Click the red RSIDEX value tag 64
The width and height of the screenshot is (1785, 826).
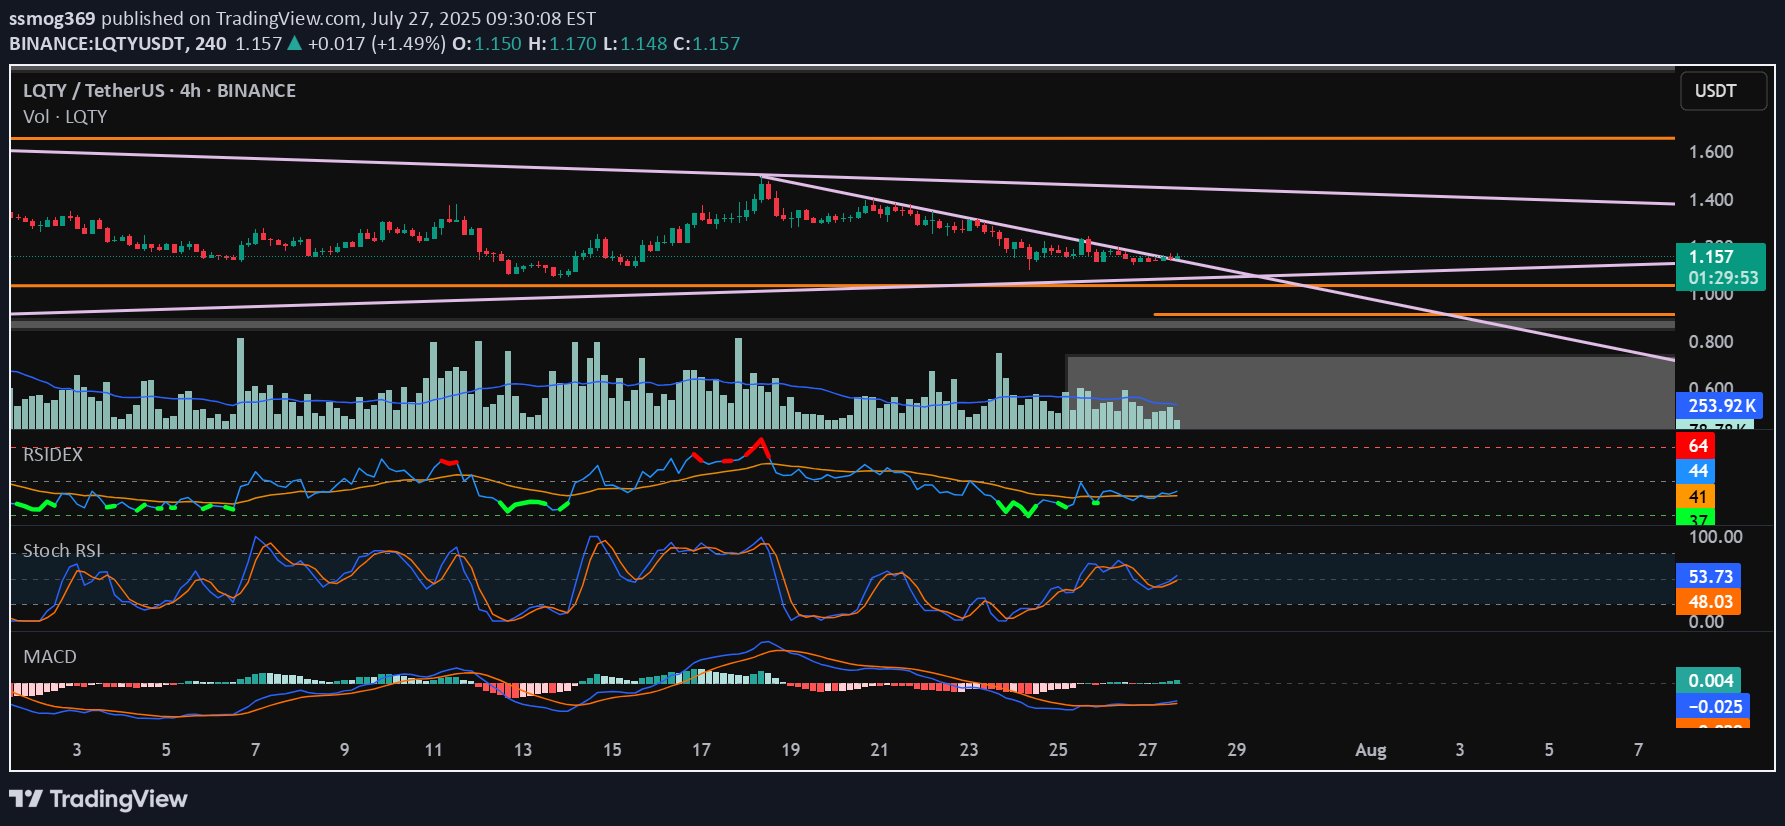click(x=1697, y=446)
